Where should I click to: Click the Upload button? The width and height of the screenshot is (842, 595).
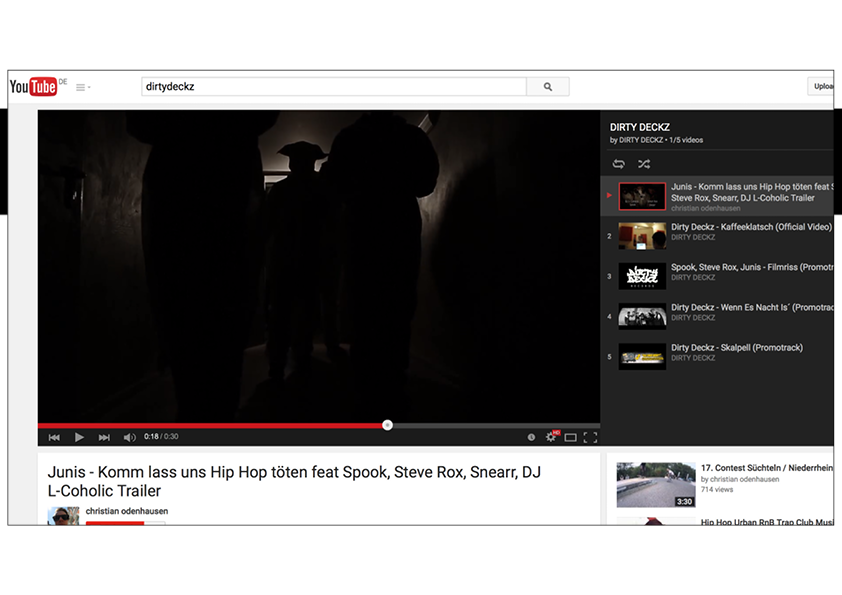(822, 86)
